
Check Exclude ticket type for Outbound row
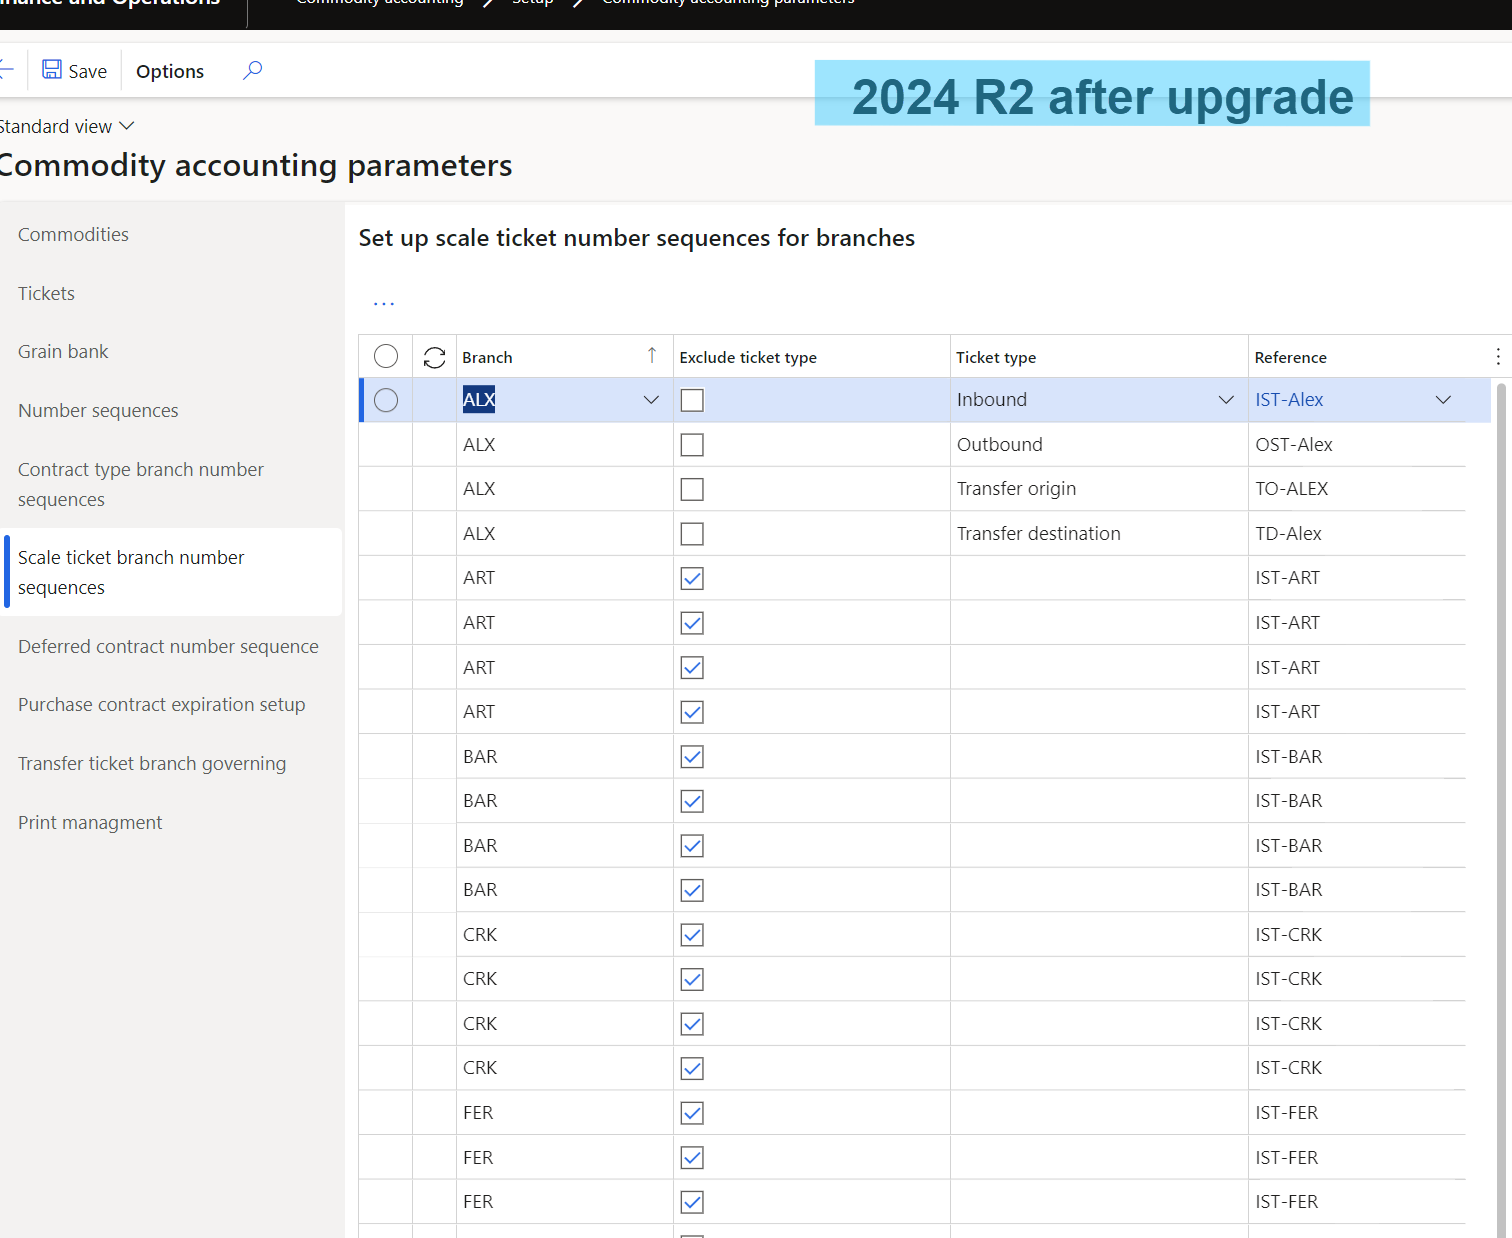[x=692, y=445]
